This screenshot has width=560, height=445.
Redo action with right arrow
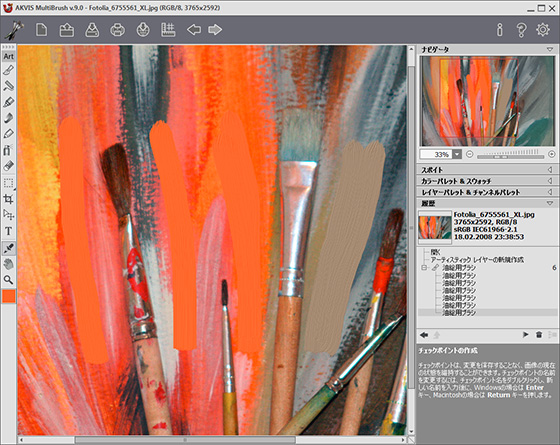click(x=215, y=30)
